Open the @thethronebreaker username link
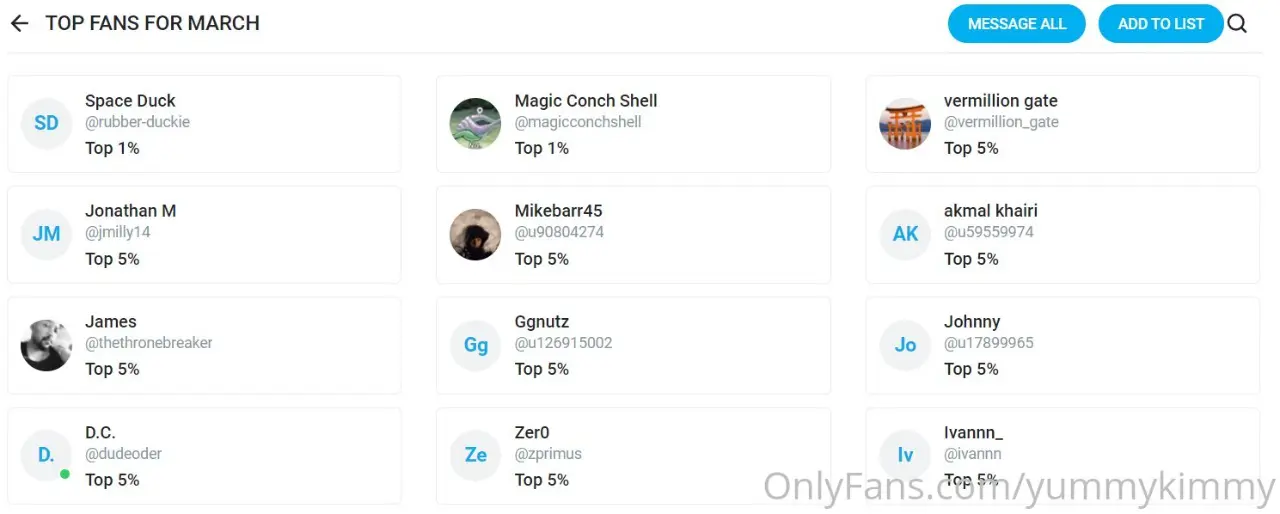The width and height of the screenshot is (1280, 514). coord(149,343)
